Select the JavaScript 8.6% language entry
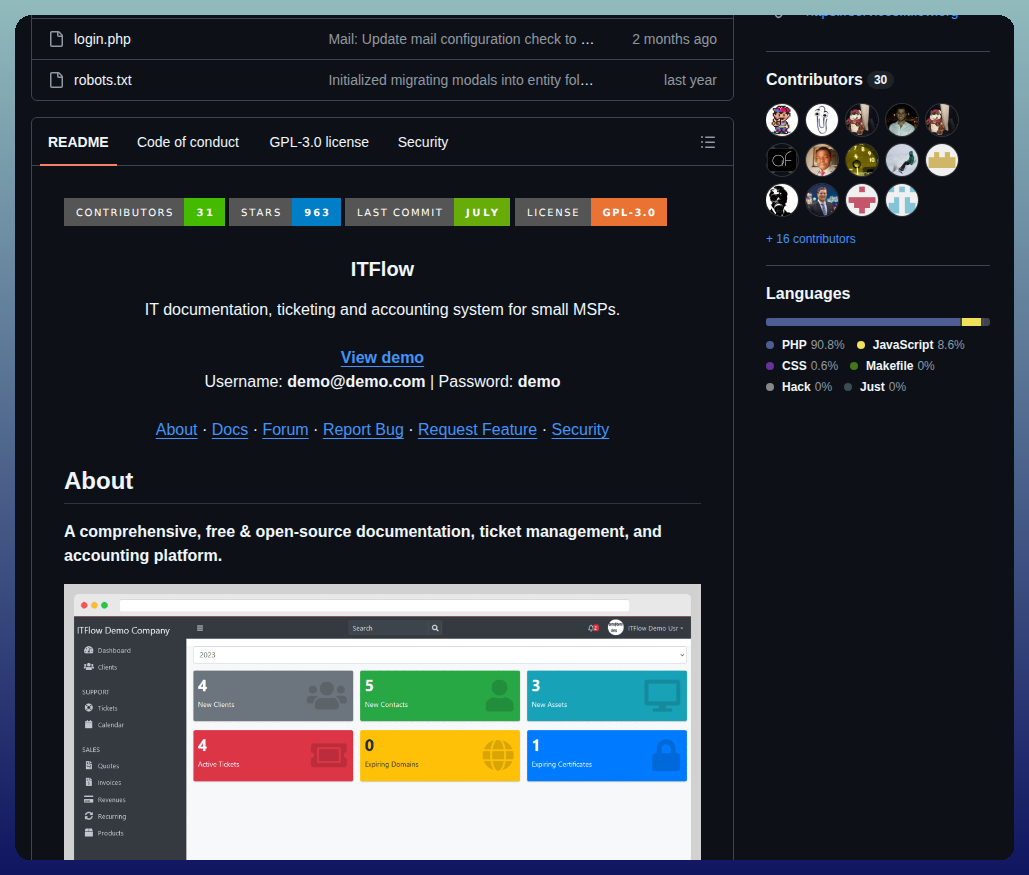The height and width of the screenshot is (875, 1029). [911, 345]
